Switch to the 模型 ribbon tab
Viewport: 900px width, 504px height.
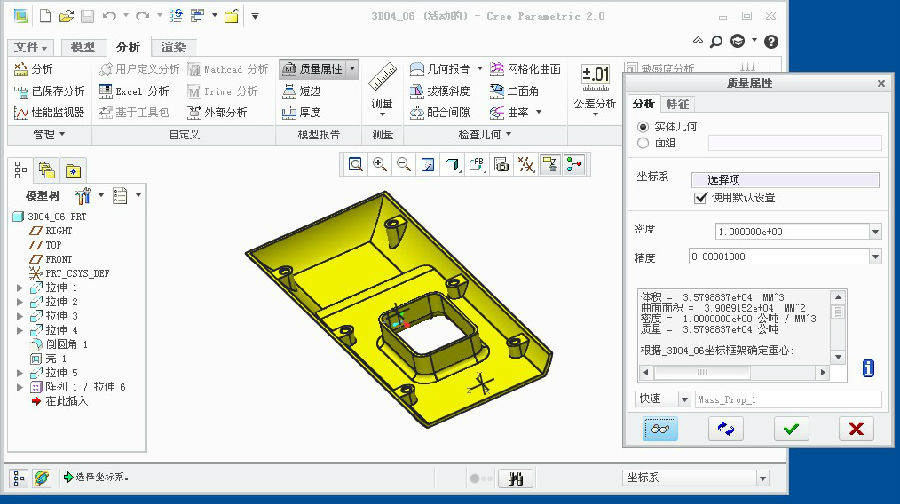click(x=83, y=47)
